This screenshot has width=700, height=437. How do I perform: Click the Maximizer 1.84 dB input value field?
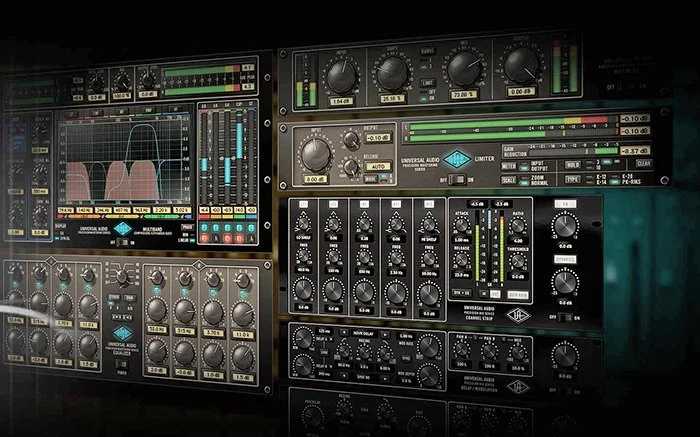(341, 102)
